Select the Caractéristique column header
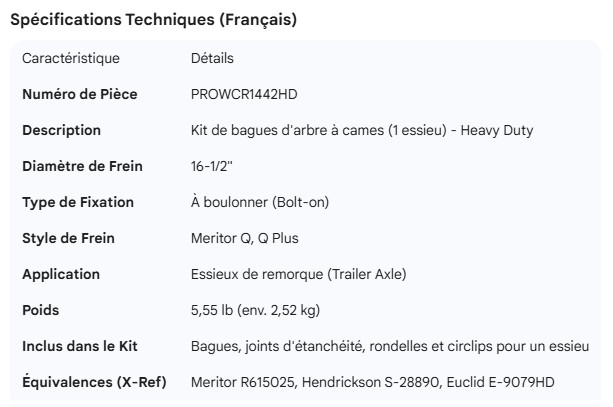The image size is (613, 407). [x=71, y=58]
